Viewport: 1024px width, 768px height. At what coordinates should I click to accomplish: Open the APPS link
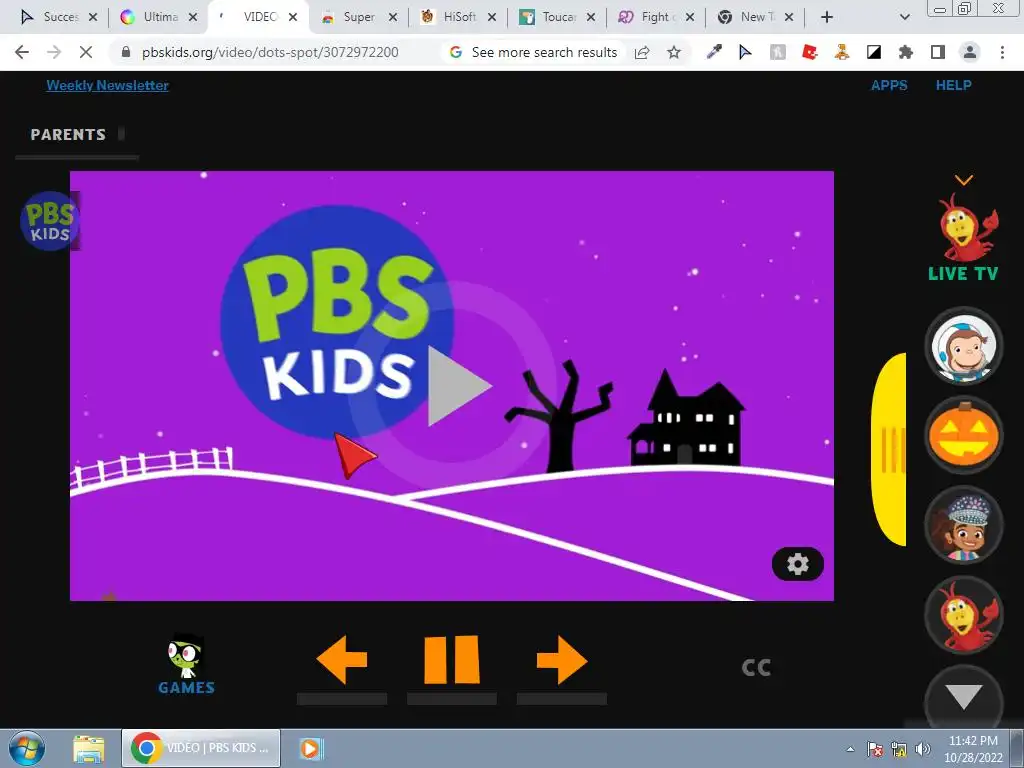[x=889, y=85]
